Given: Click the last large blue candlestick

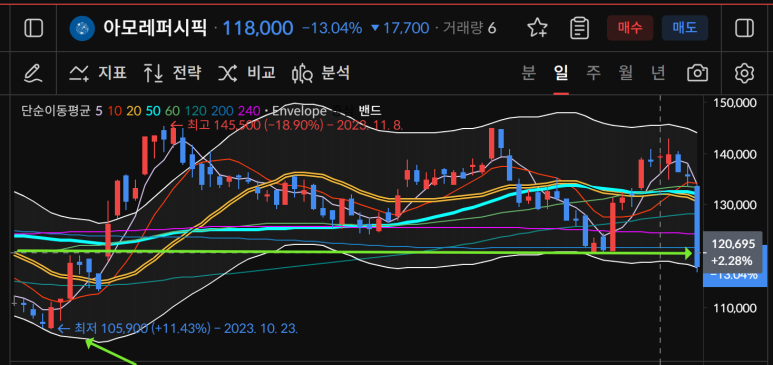Looking at the screenshot, I should 697,226.
